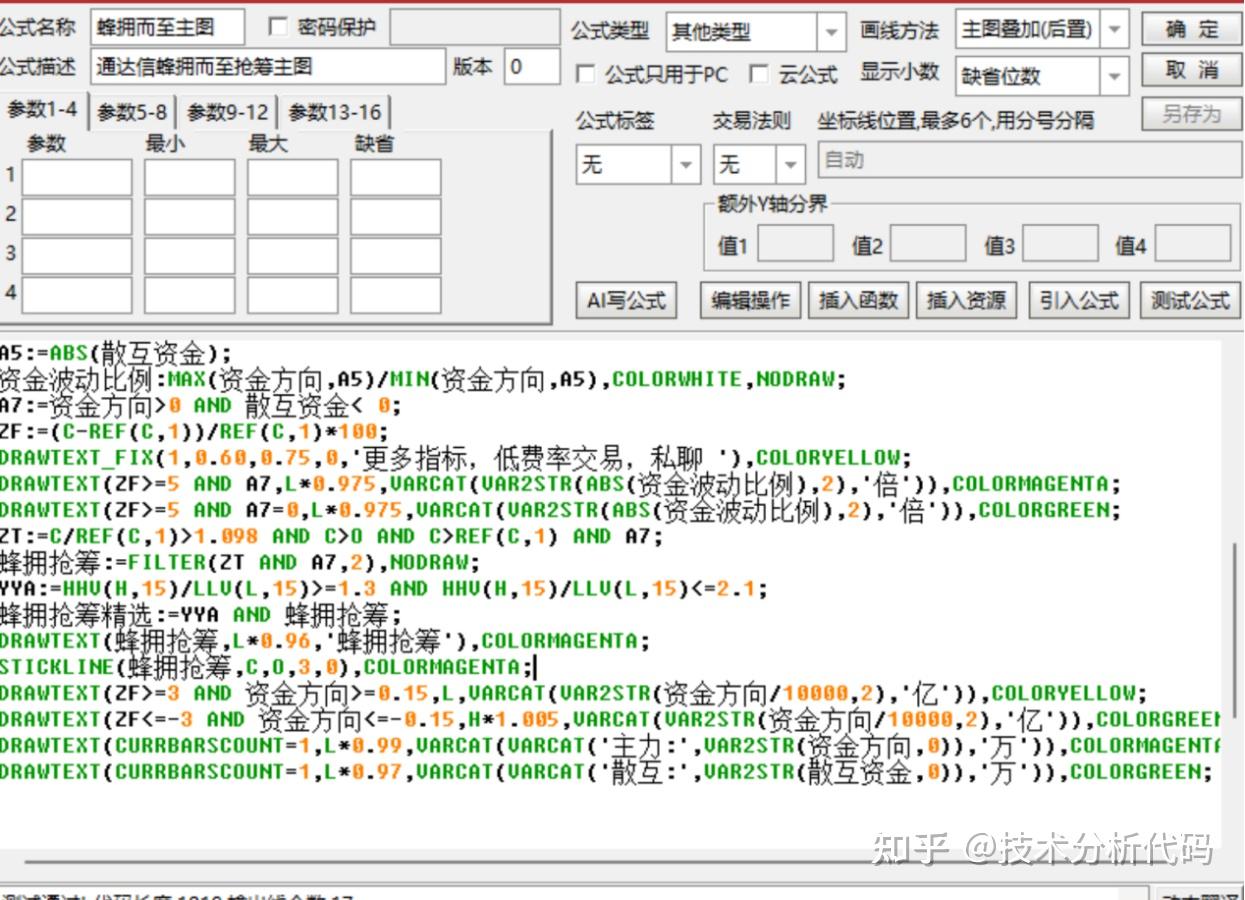Viewport: 1245px width, 900px height.
Task: Click 插入函数 to insert a function
Action: pos(858,300)
